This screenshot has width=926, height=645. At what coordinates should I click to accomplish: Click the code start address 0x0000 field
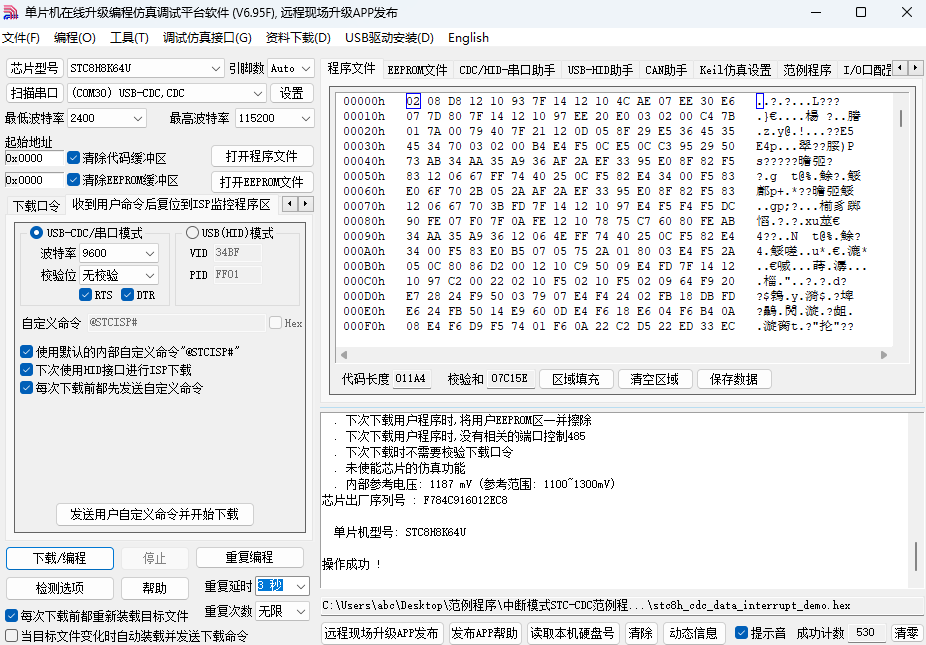(x=34, y=158)
